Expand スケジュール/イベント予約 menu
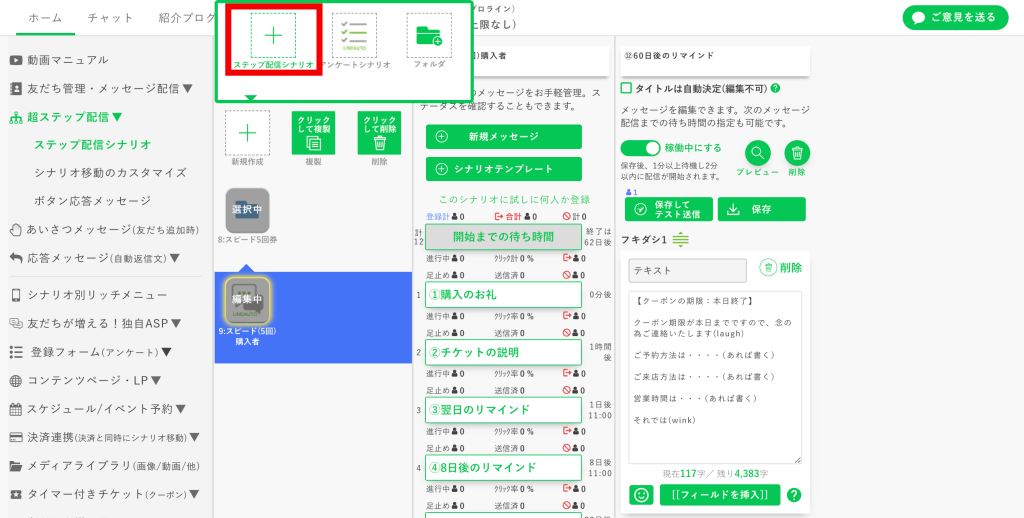 coord(98,409)
